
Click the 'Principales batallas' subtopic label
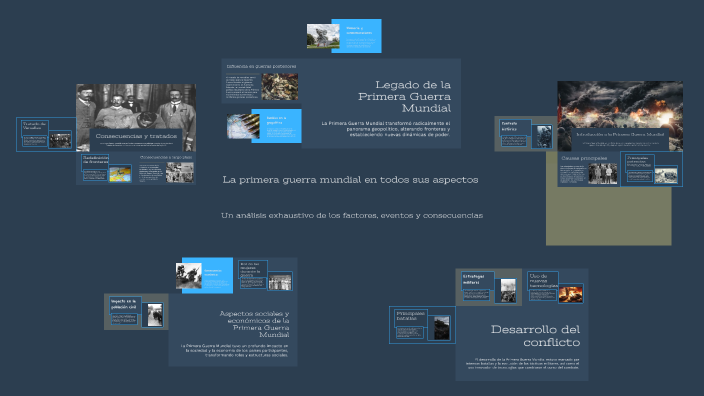(x=410, y=316)
